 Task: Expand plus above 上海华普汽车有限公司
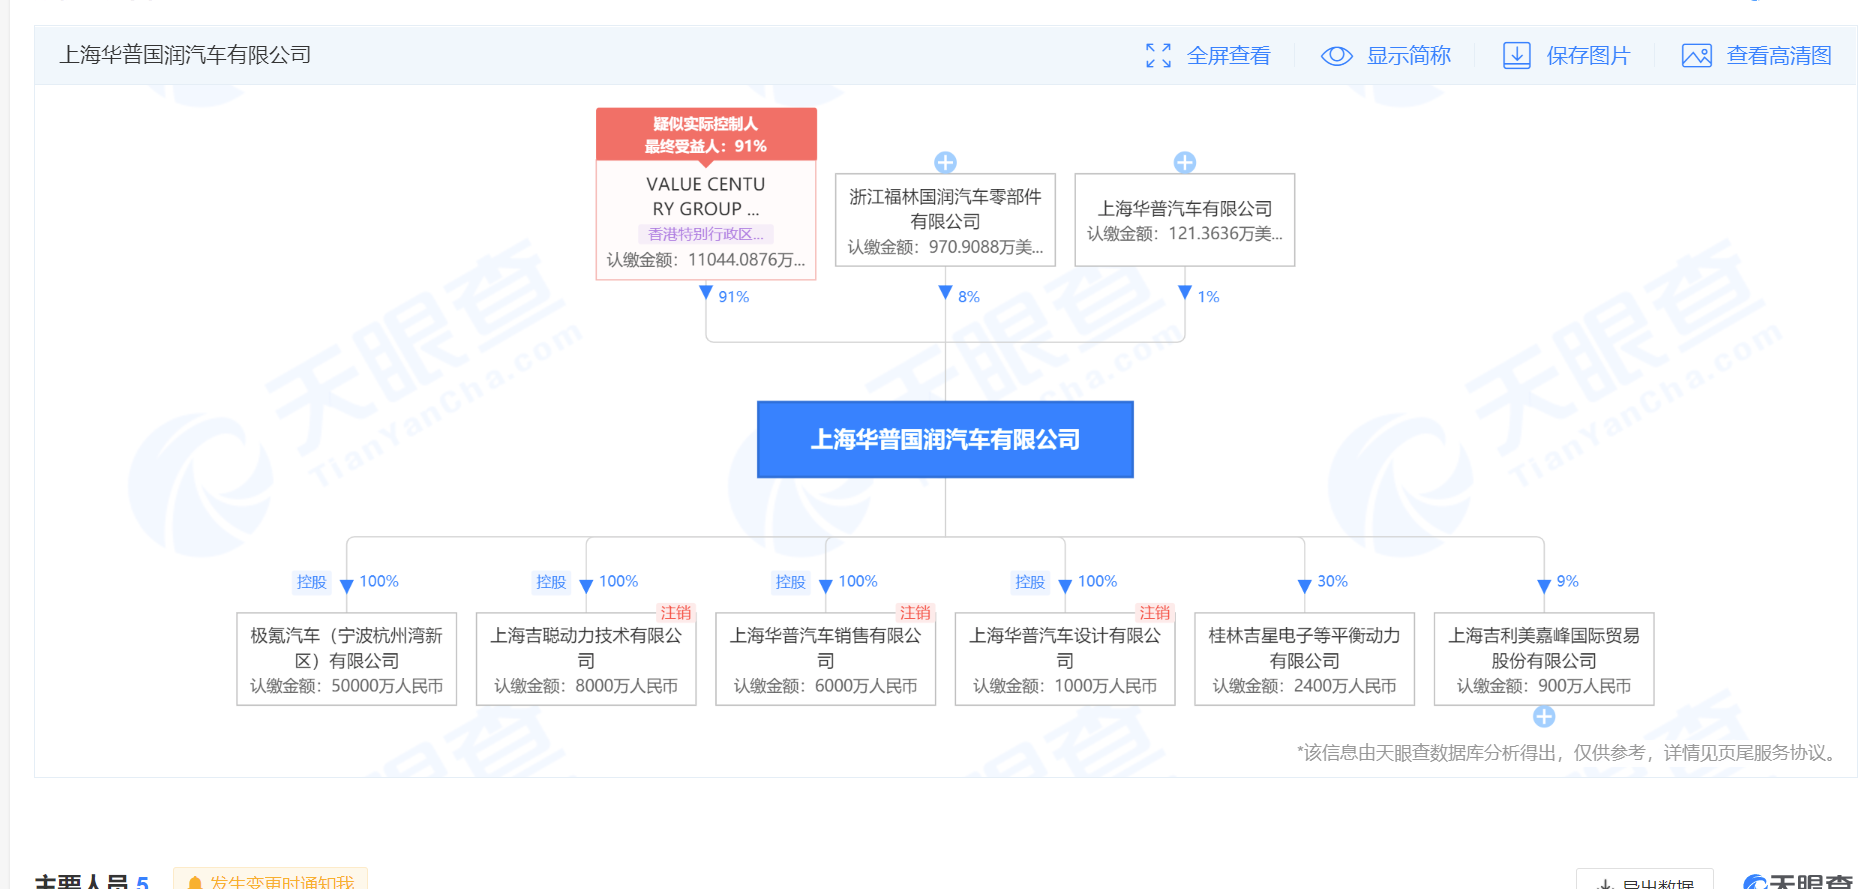pos(1185,162)
